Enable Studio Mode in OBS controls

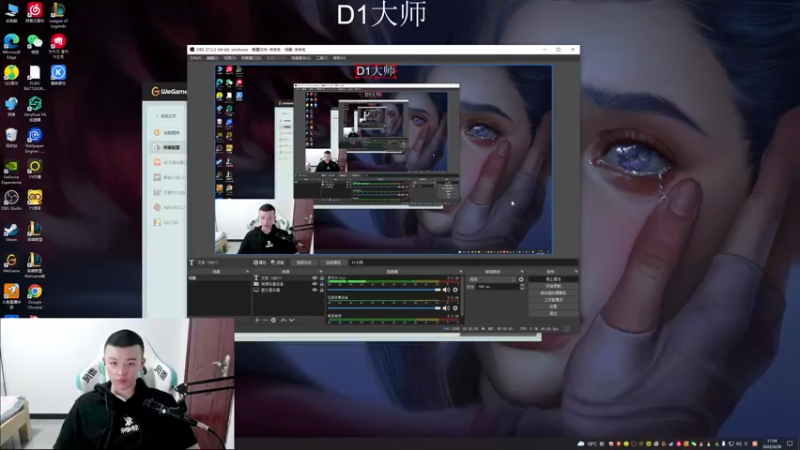pyautogui.click(x=554, y=299)
